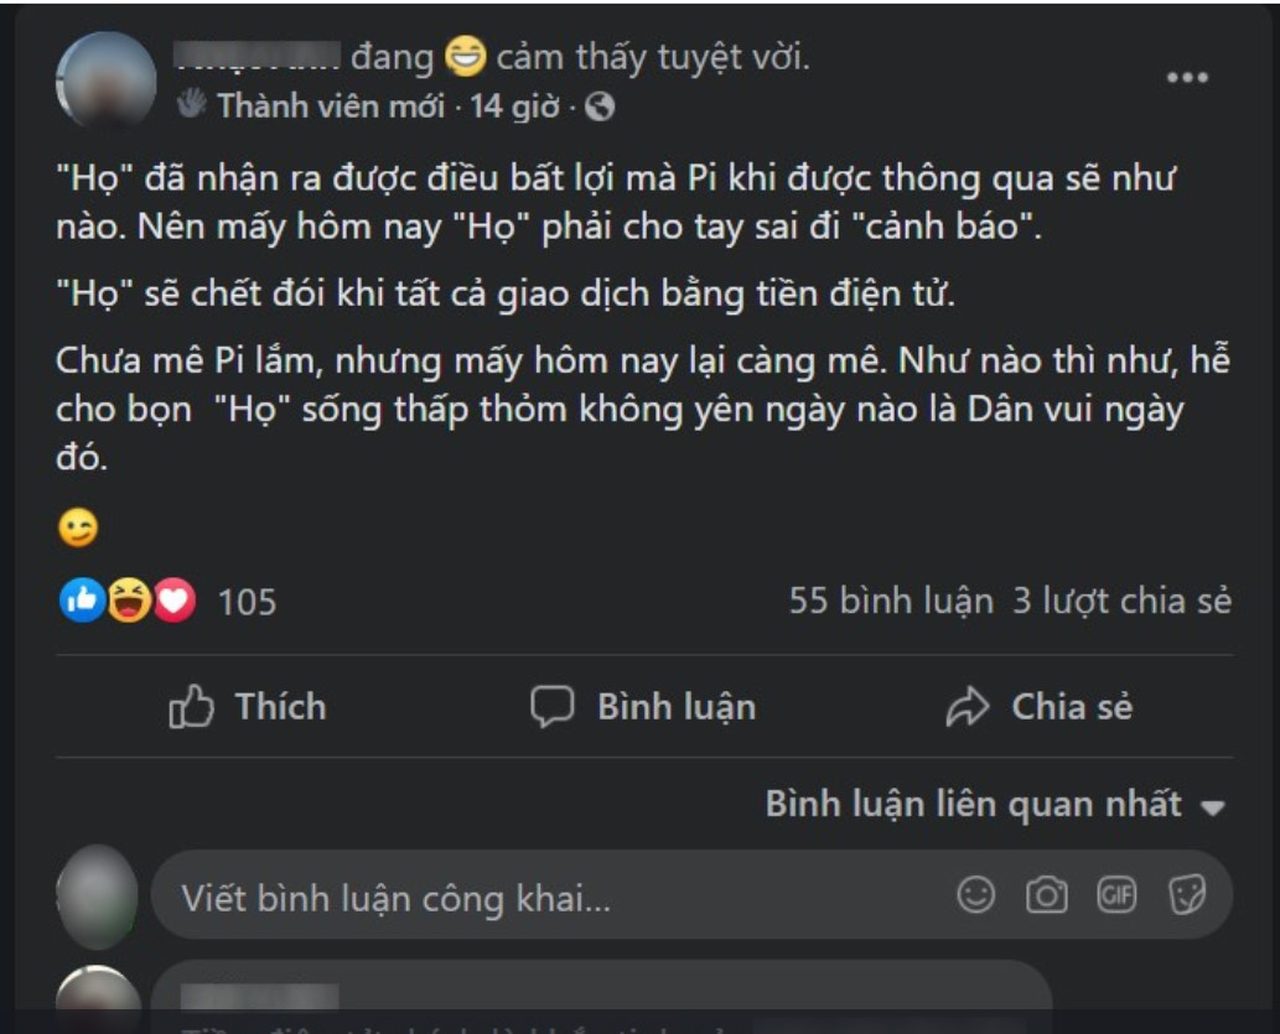1280x1034 pixels.
Task: Click the Haha laughing reaction icon
Action: coord(129,601)
